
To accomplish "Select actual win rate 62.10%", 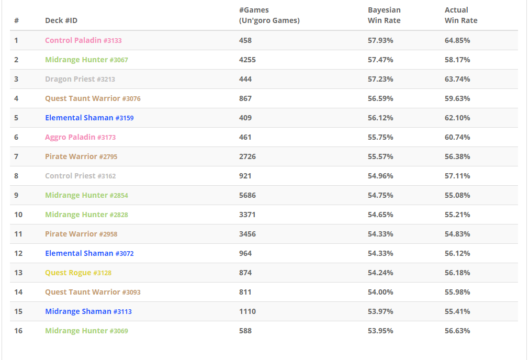I will [x=457, y=118].
